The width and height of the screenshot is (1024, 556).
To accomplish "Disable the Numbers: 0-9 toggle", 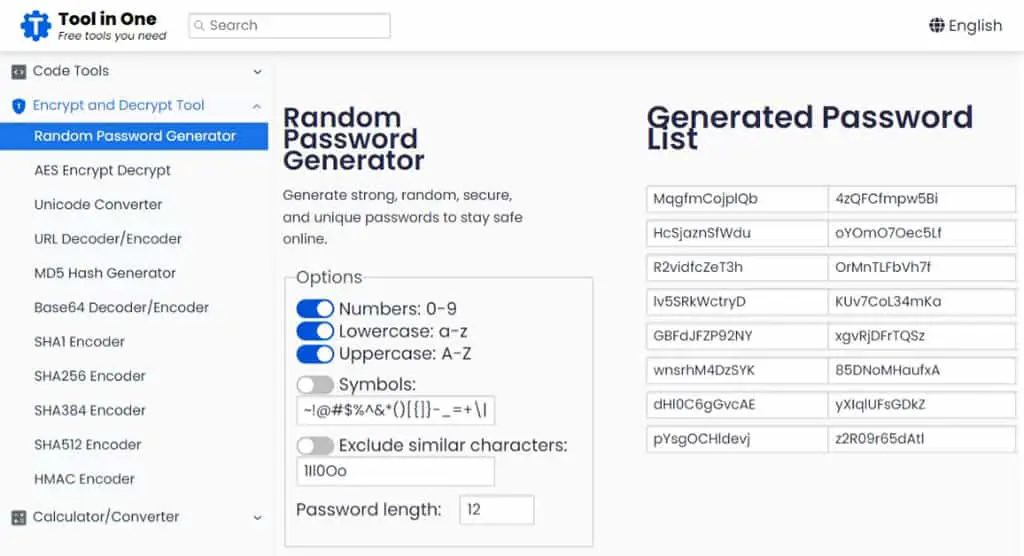I will pos(315,308).
